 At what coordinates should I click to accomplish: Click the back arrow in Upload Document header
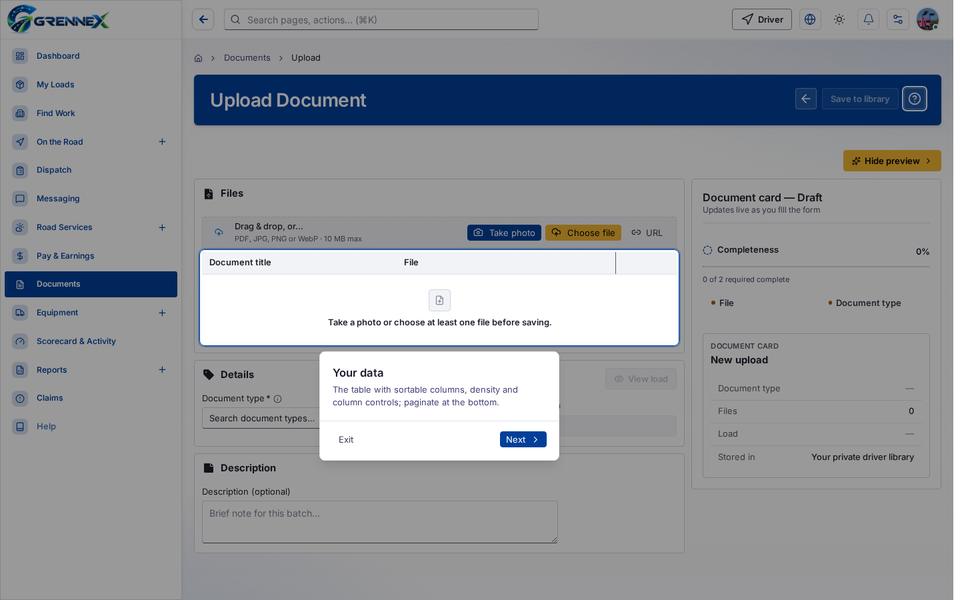click(806, 99)
